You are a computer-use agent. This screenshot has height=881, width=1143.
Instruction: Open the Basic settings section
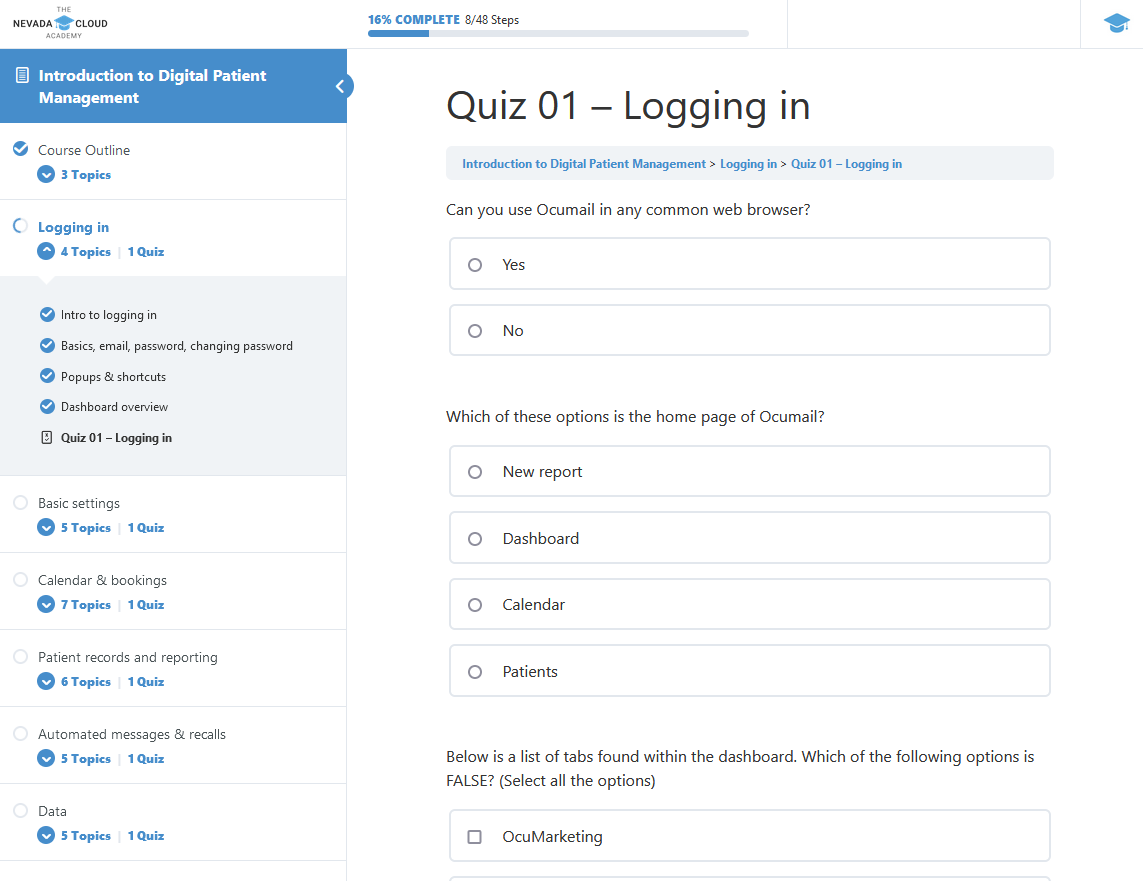pos(79,504)
